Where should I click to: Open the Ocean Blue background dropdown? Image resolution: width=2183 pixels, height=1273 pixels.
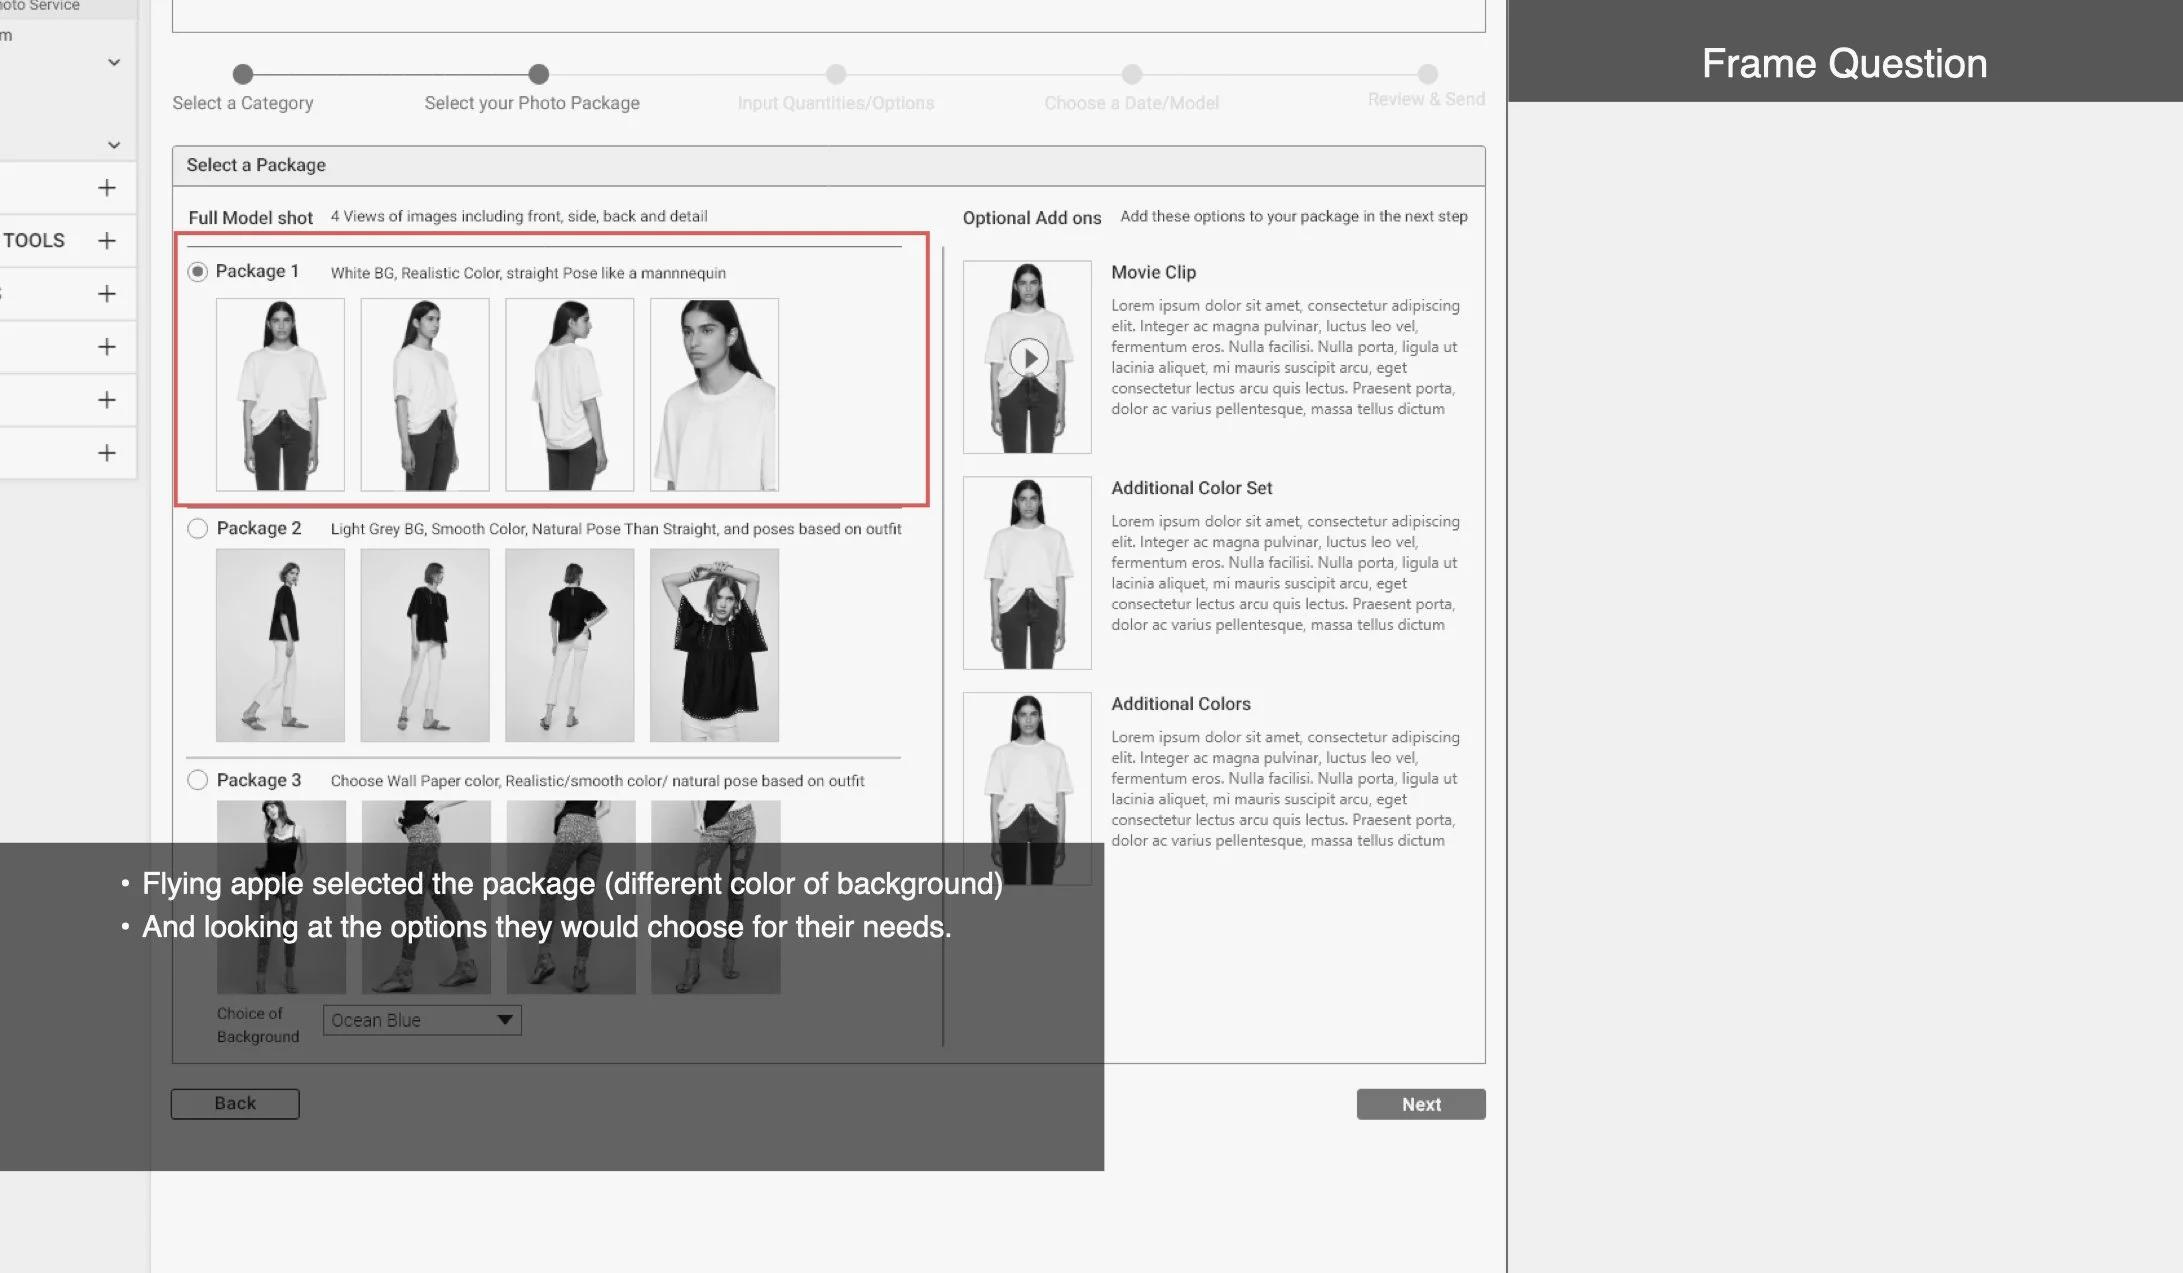pos(422,1020)
